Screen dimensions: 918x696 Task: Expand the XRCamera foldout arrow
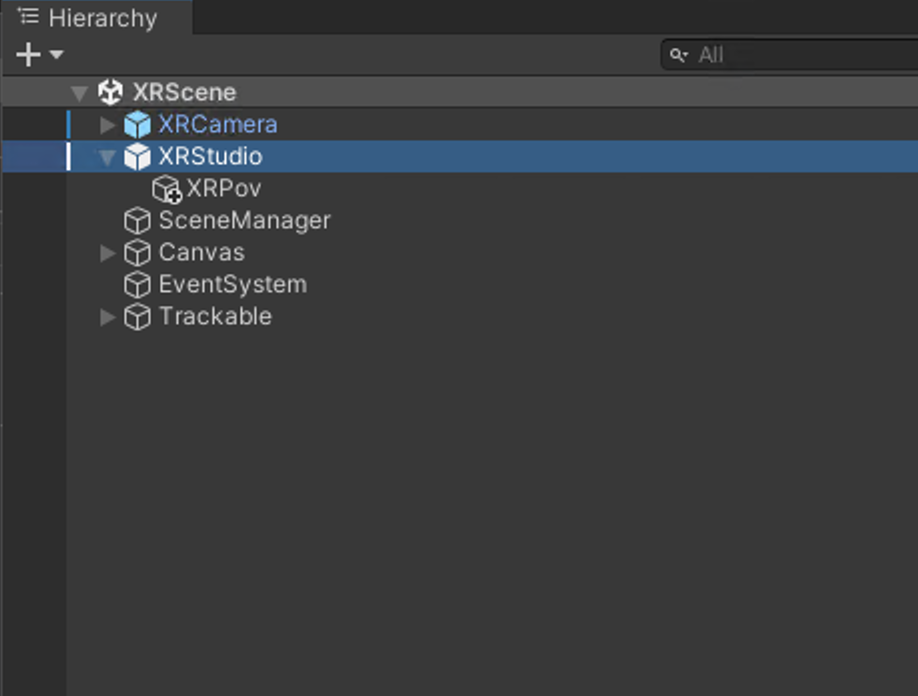[108, 125]
